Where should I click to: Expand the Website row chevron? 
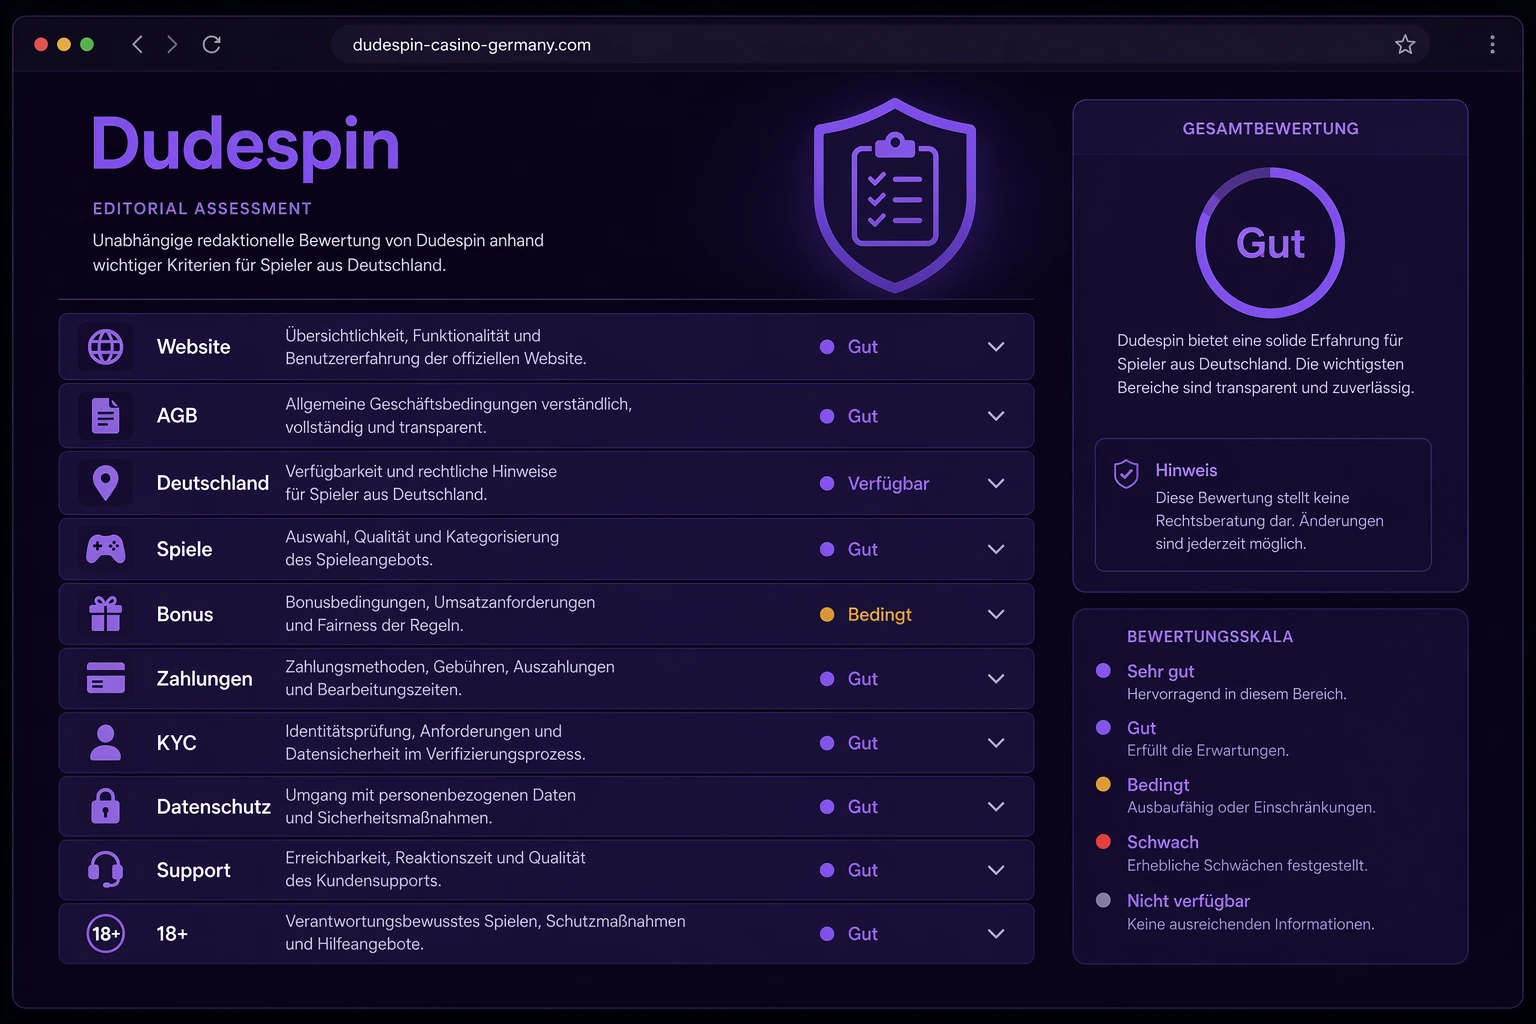(x=996, y=347)
